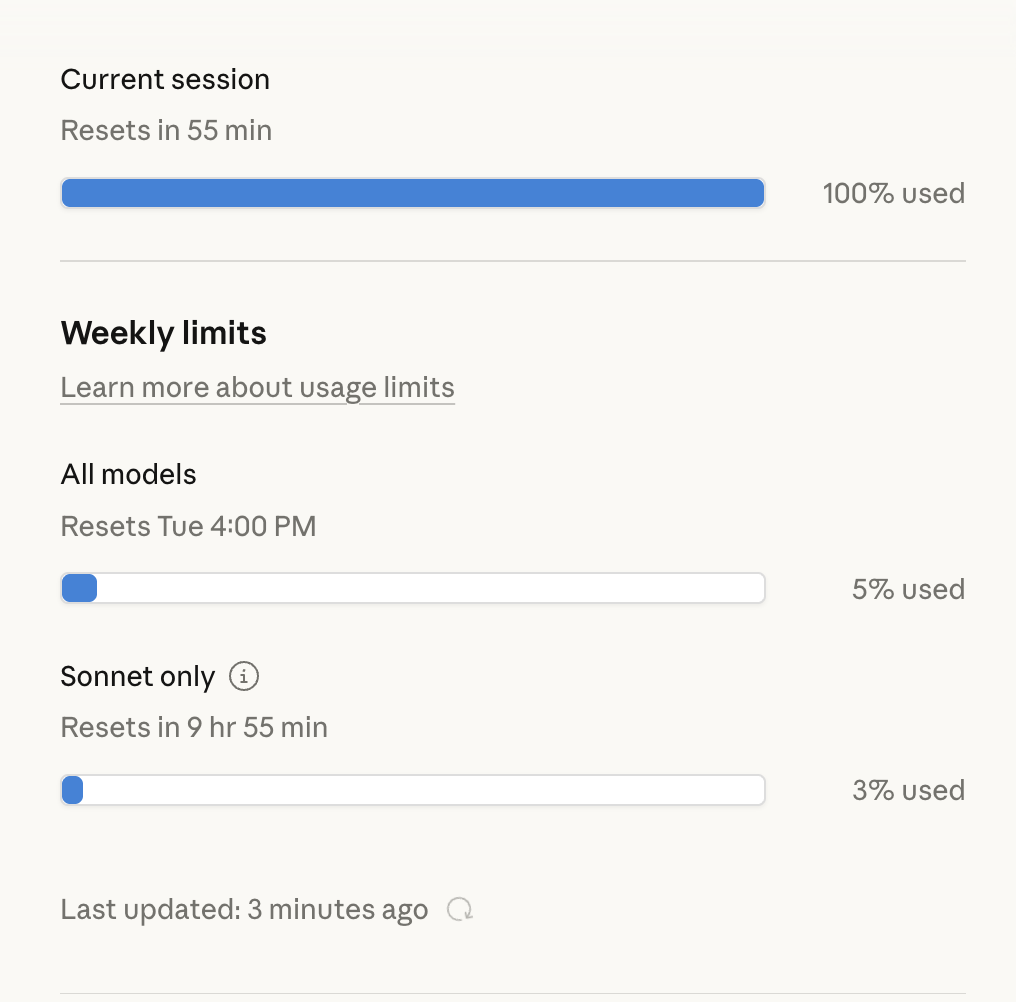Click the Current session usage progress bar
The image size is (1016, 1002).
412,193
